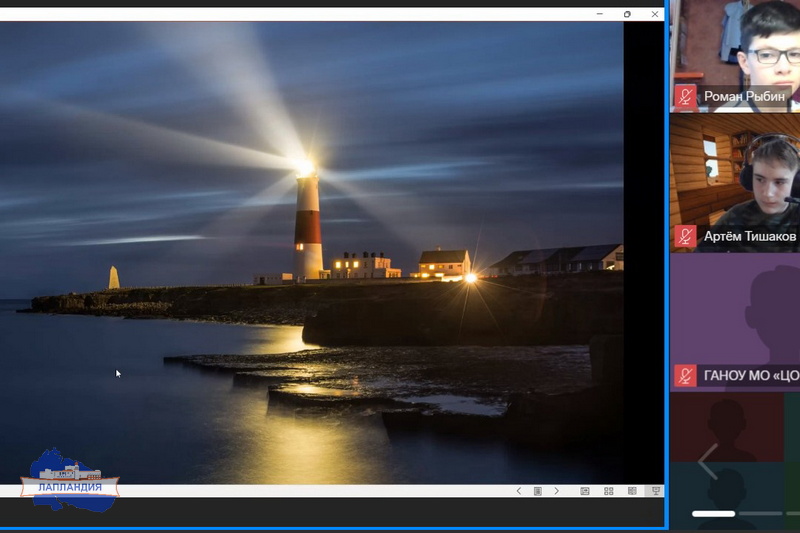Minimize the presentation window
The image size is (800, 533).
[599, 14]
